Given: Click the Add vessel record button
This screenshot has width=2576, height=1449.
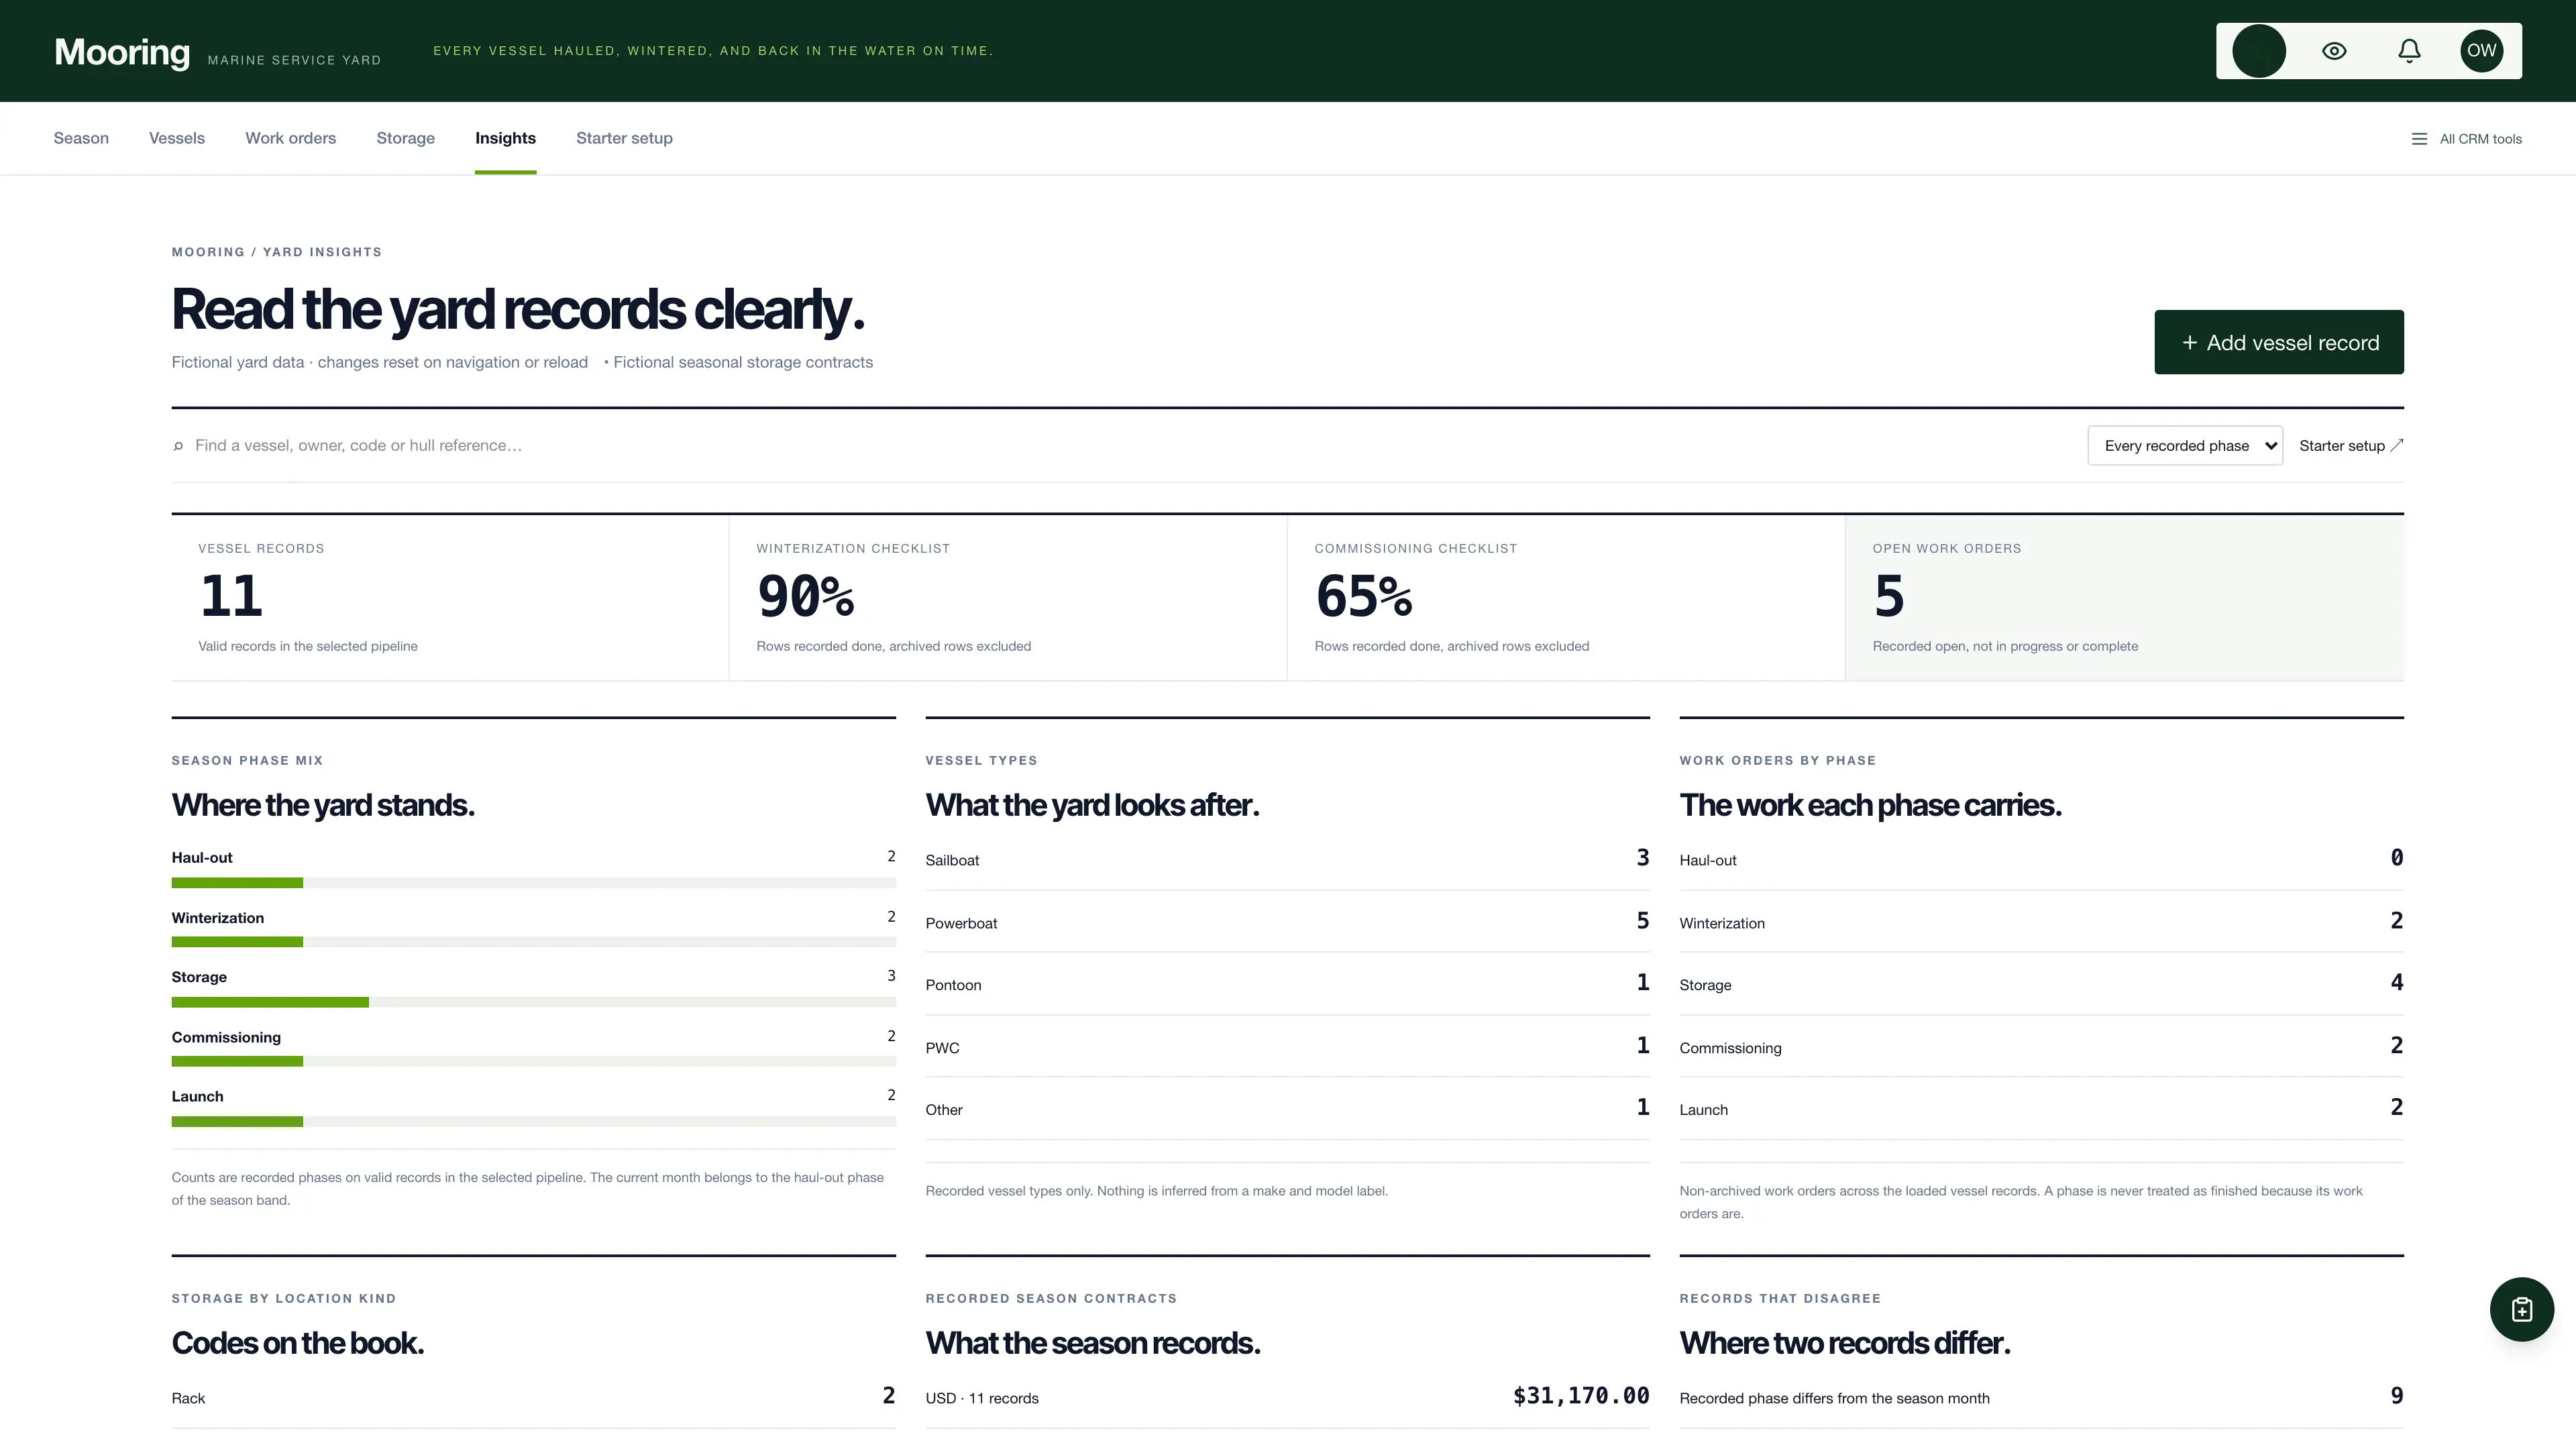Looking at the screenshot, I should pyautogui.click(x=2279, y=342).
